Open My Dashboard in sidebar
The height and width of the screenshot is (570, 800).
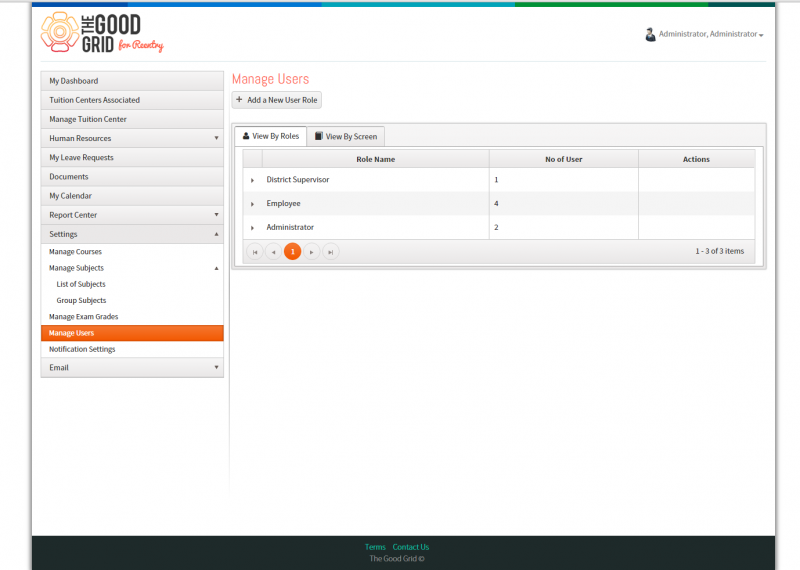(x=132, y=81)
